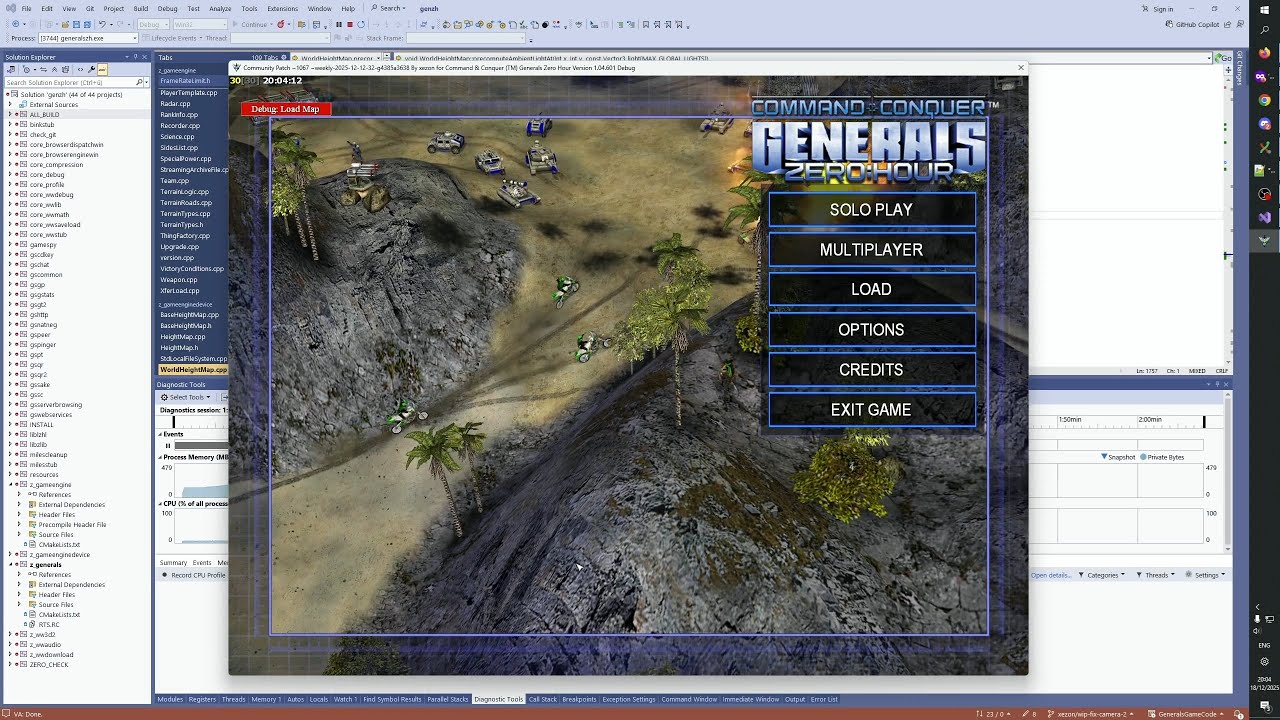The width and height of the screenshot is (1280, 720).
Task: Click the EXIT GAME button
Action: pos(871,410)
